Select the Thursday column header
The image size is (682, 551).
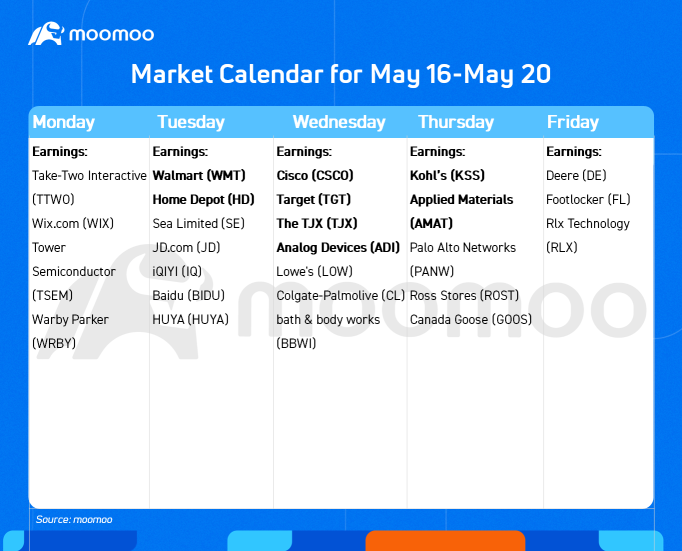[456, 122]
